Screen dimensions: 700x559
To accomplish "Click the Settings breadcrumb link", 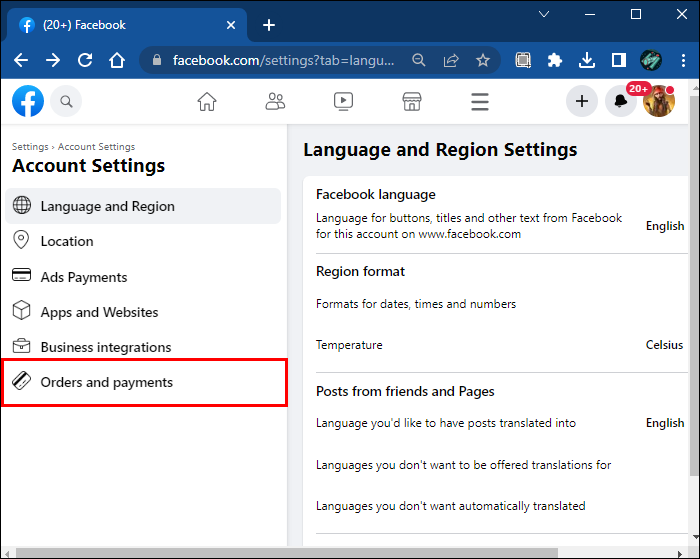I will 30,147.
